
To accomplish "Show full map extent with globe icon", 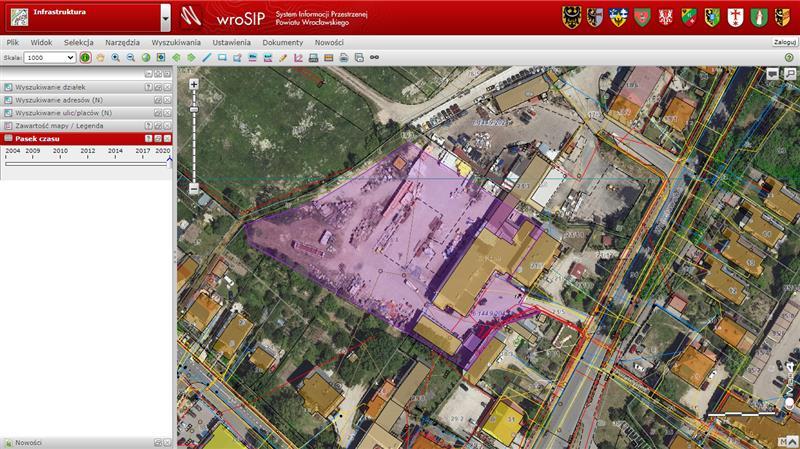I will click(x=146, y=58).
